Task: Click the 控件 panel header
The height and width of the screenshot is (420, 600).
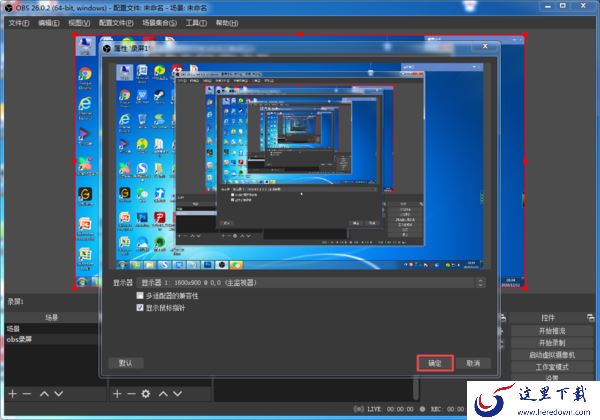Action: pyautogui.click(x=548, y=318)
